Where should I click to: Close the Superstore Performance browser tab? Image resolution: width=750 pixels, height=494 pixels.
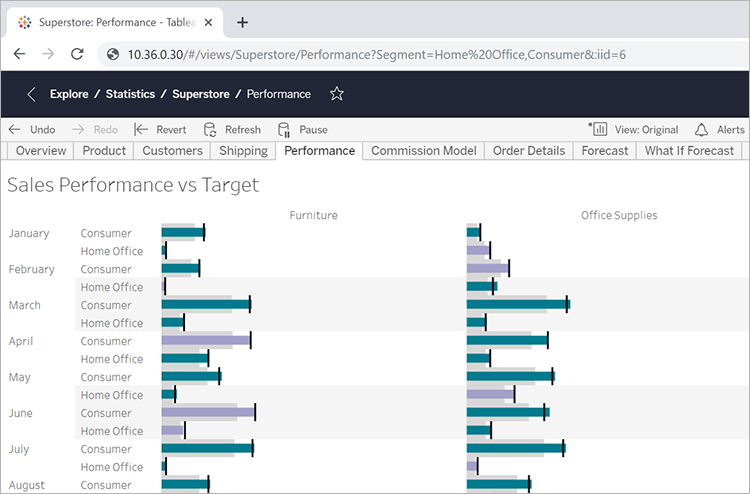click(x=208, y=22)
